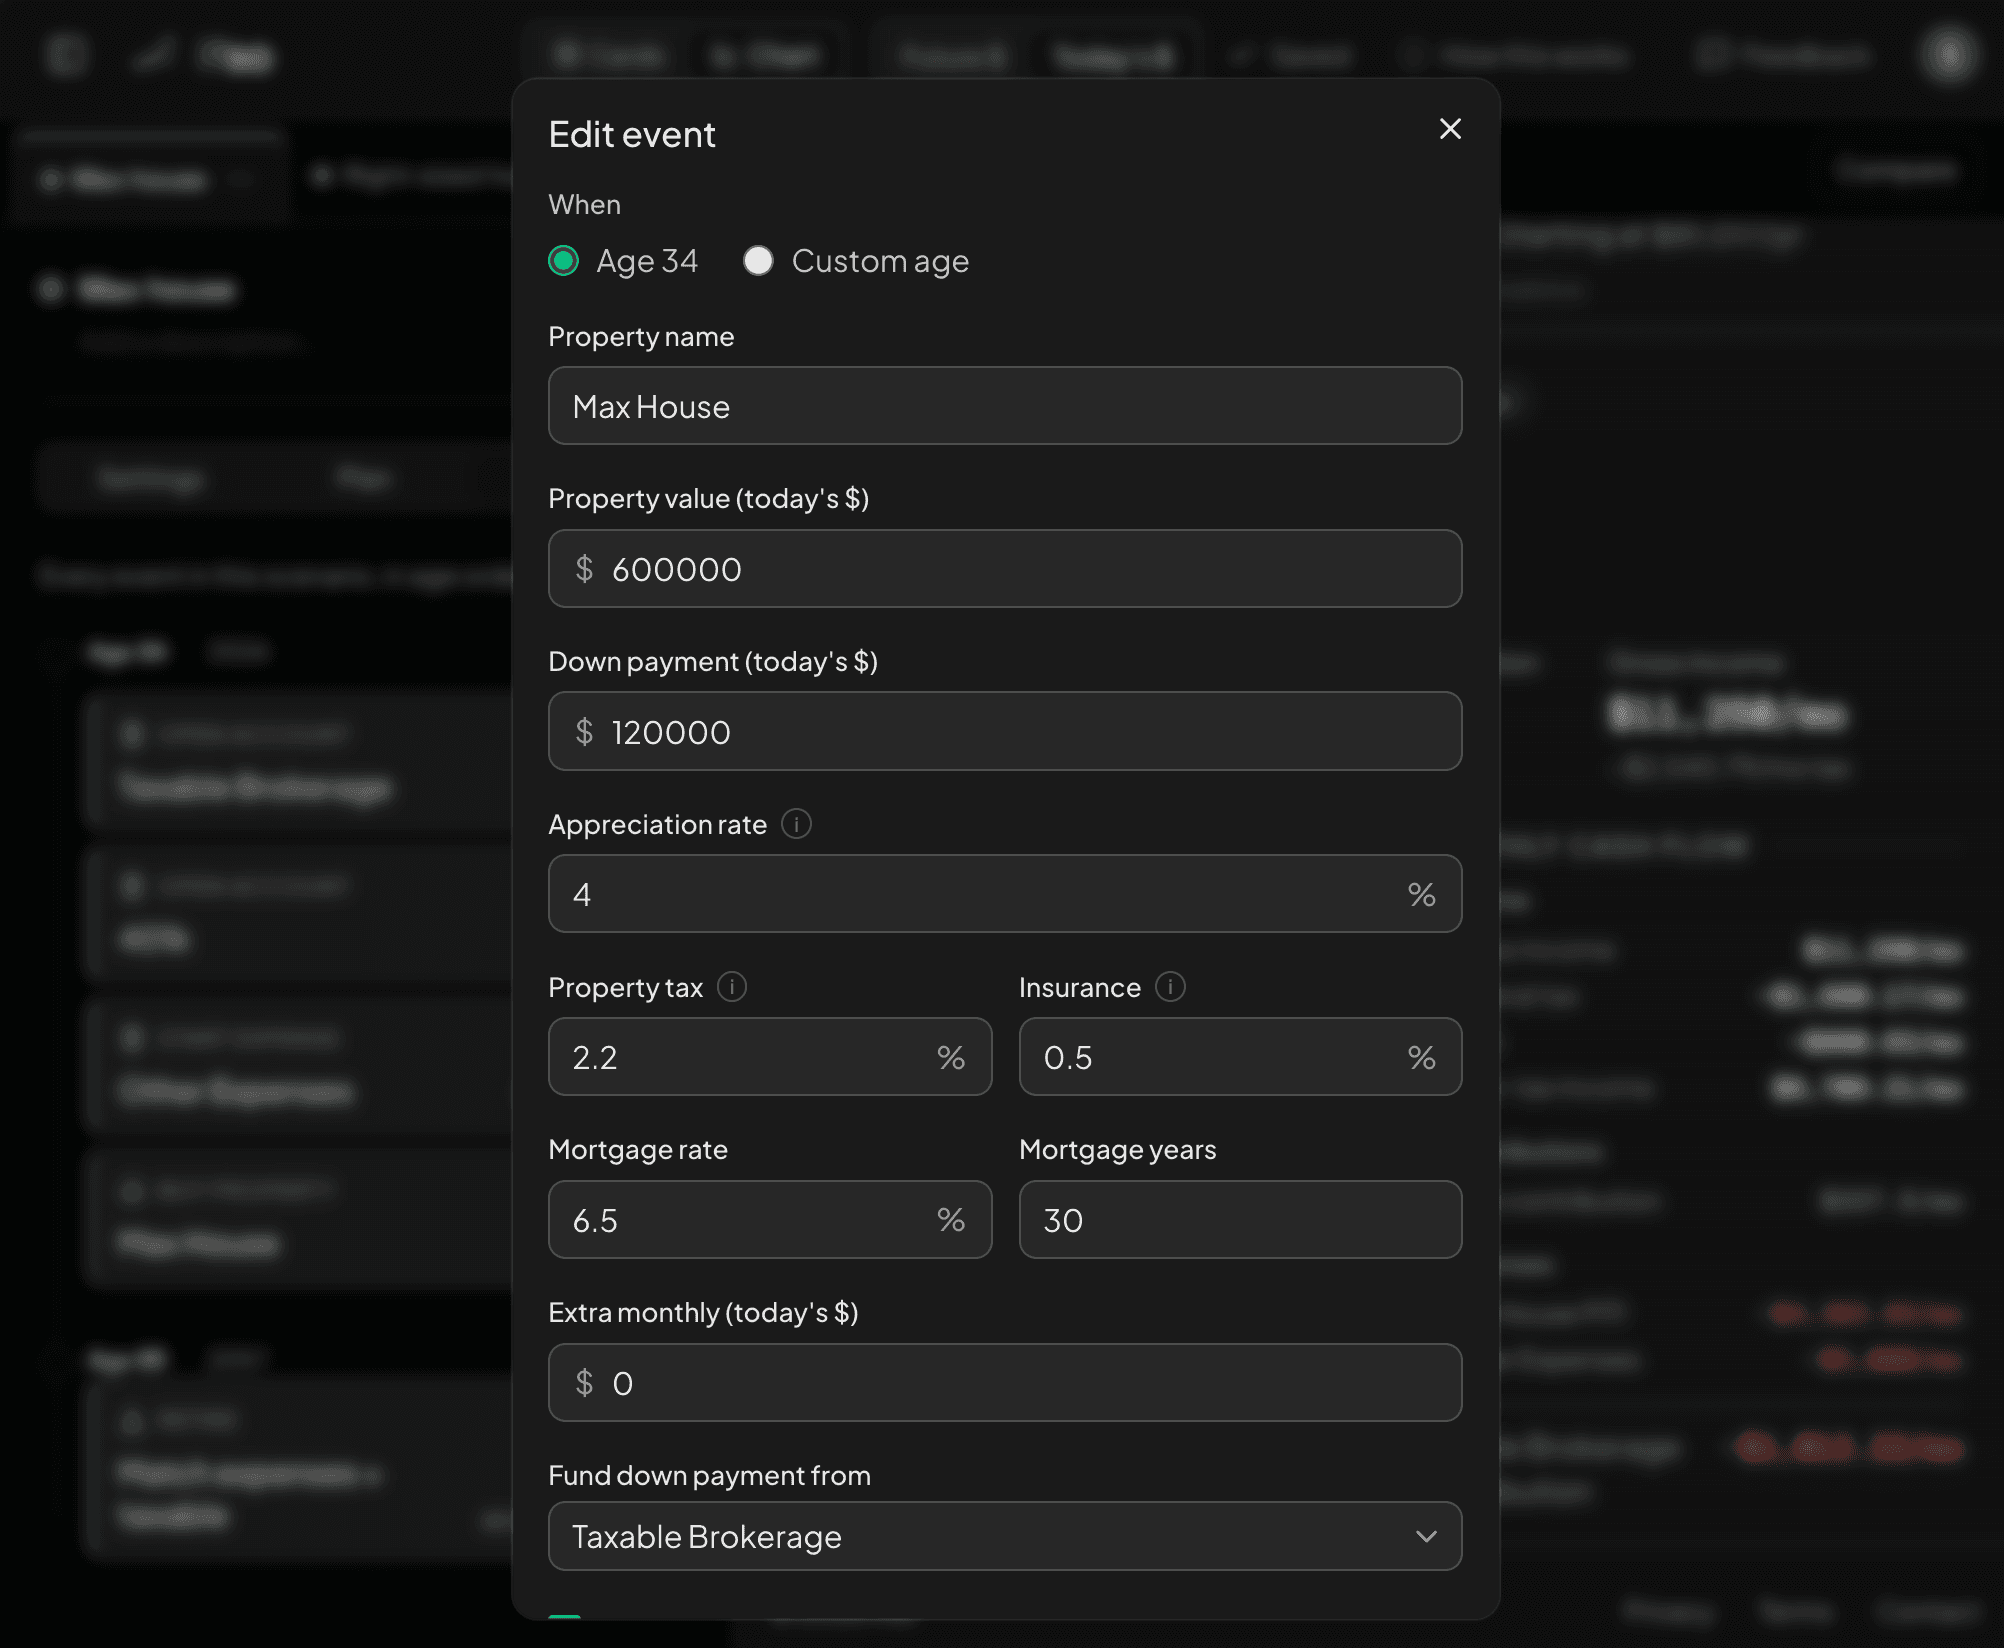
Task: Click the Property value input
Action: [x=1005, y=569]
